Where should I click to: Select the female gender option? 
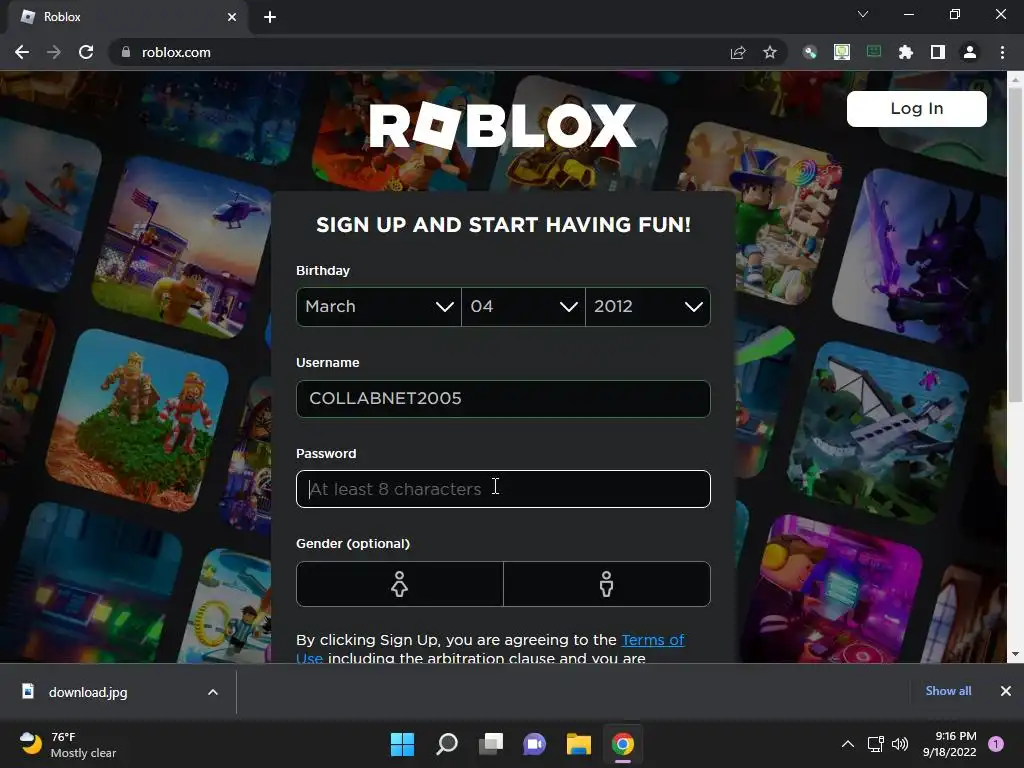point(400,584)
